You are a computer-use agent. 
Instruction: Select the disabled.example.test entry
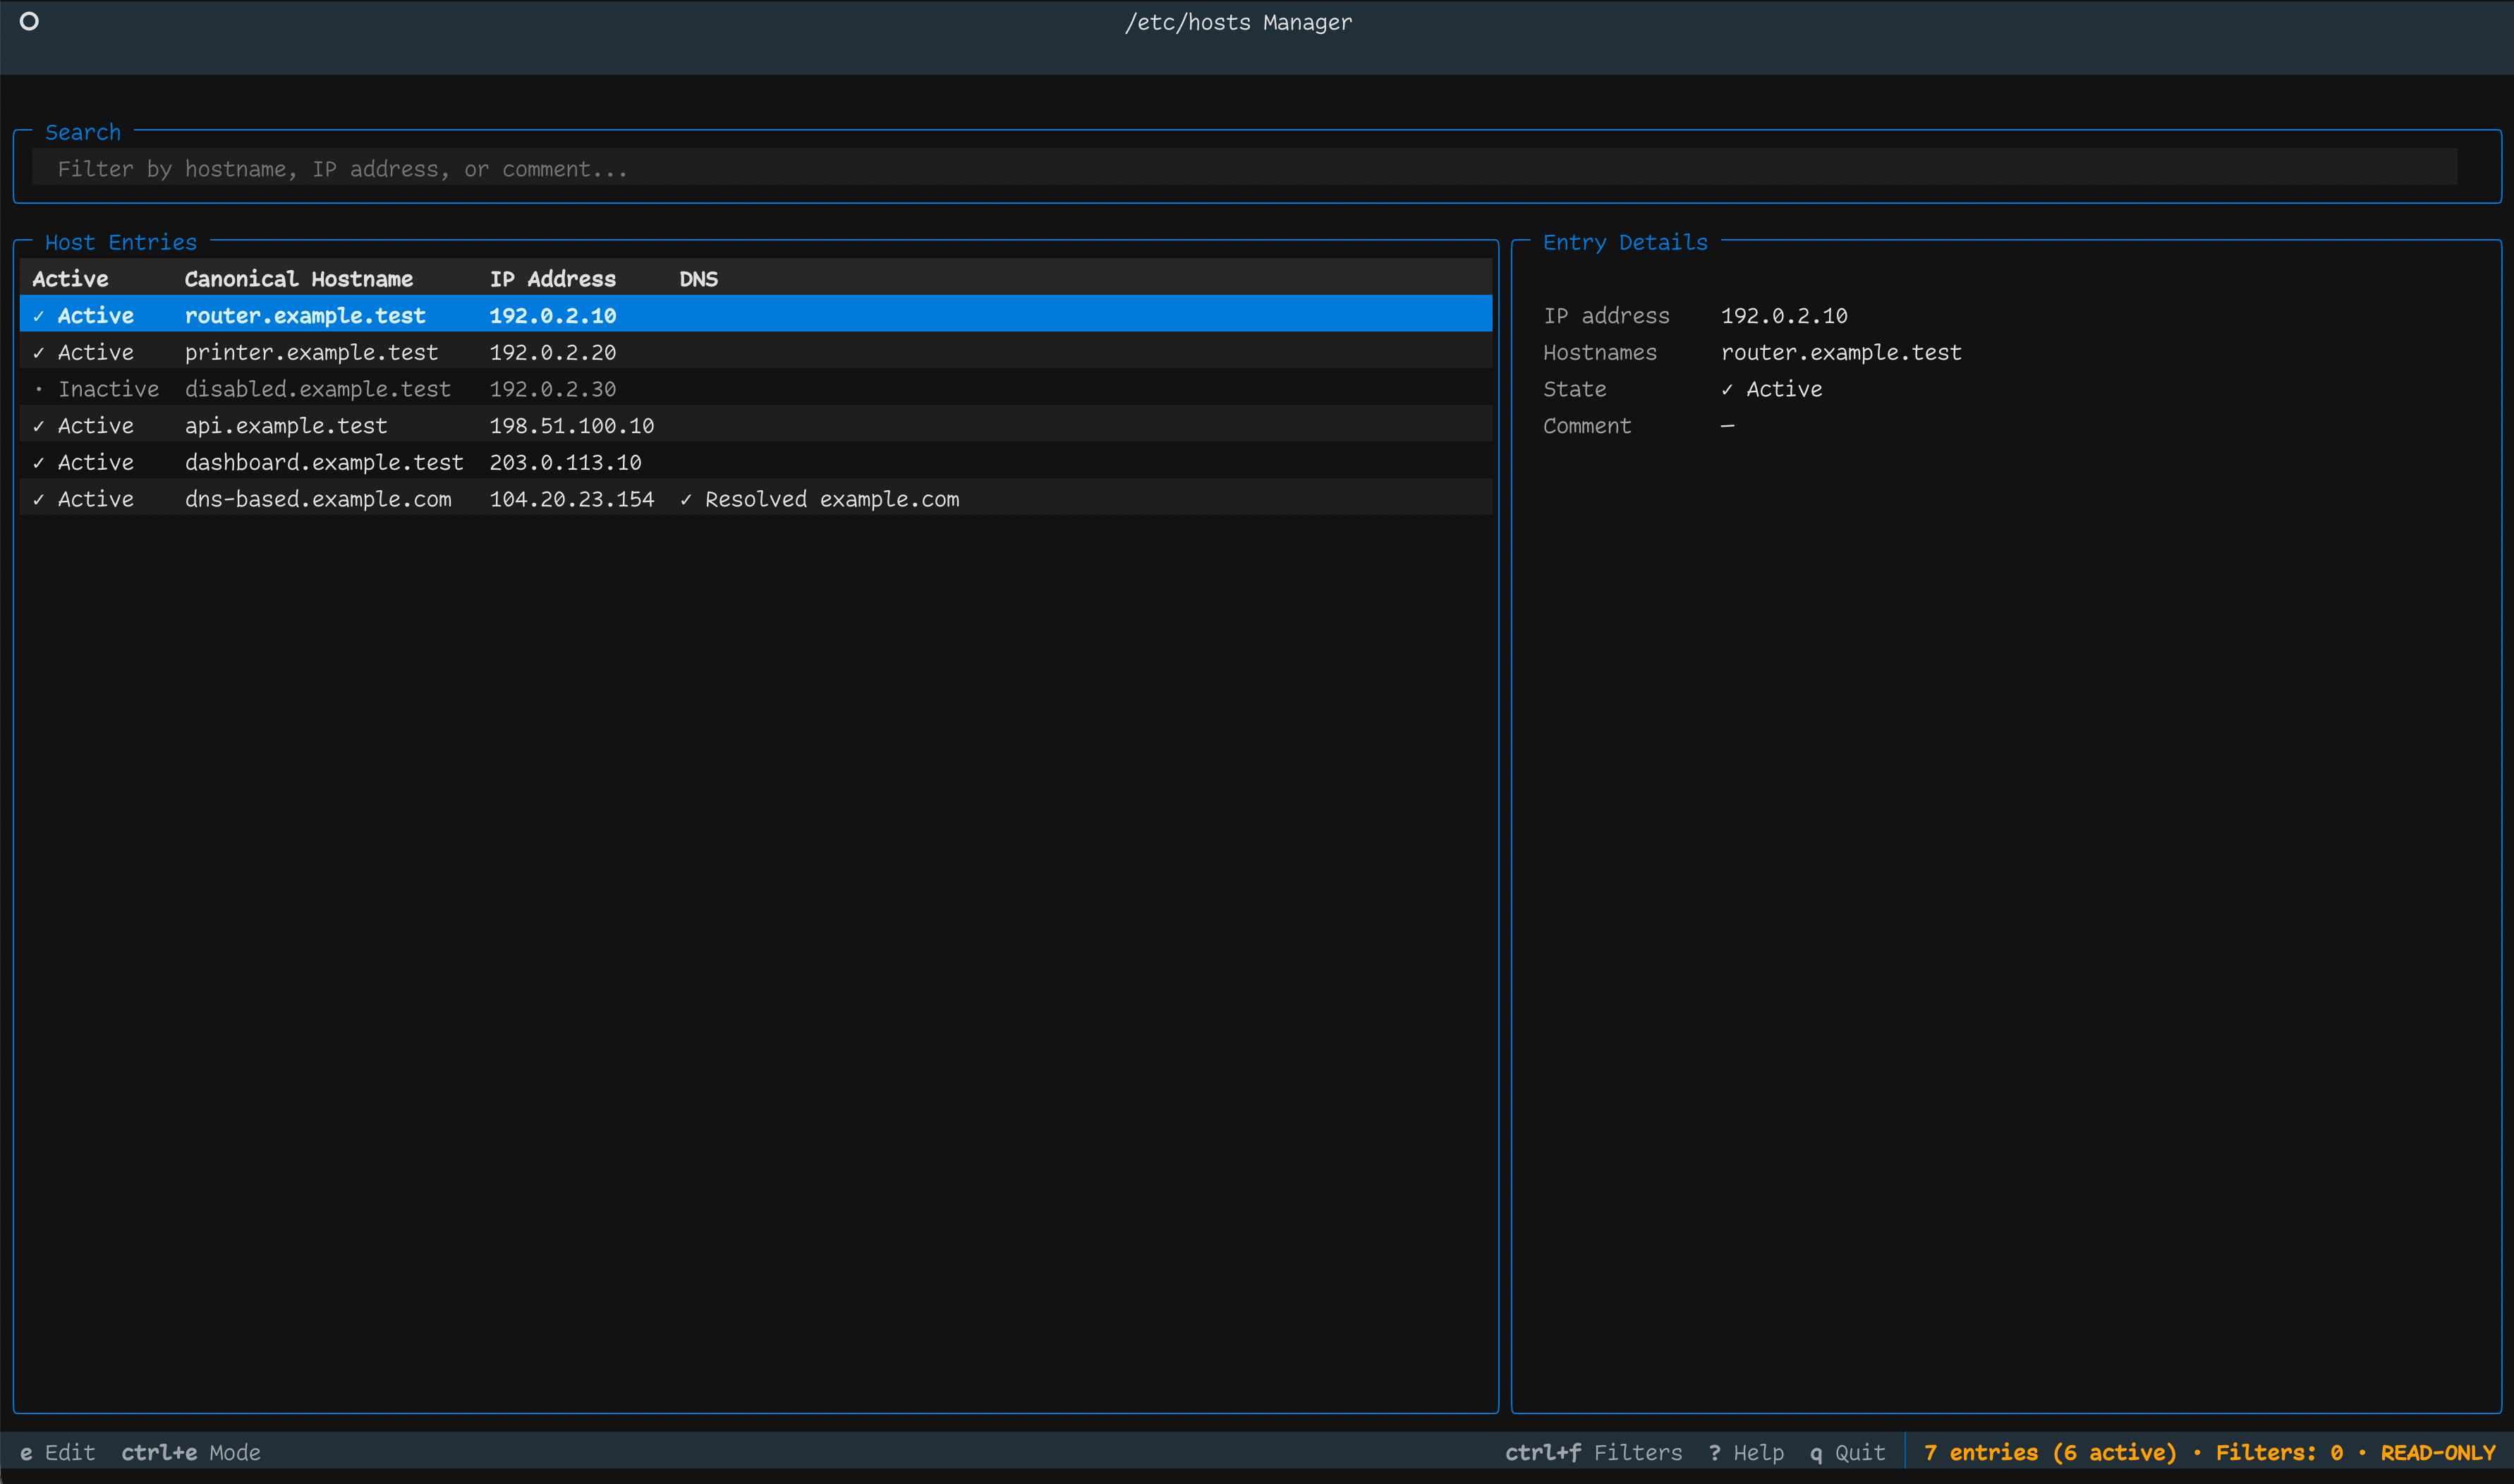(755, 388)
